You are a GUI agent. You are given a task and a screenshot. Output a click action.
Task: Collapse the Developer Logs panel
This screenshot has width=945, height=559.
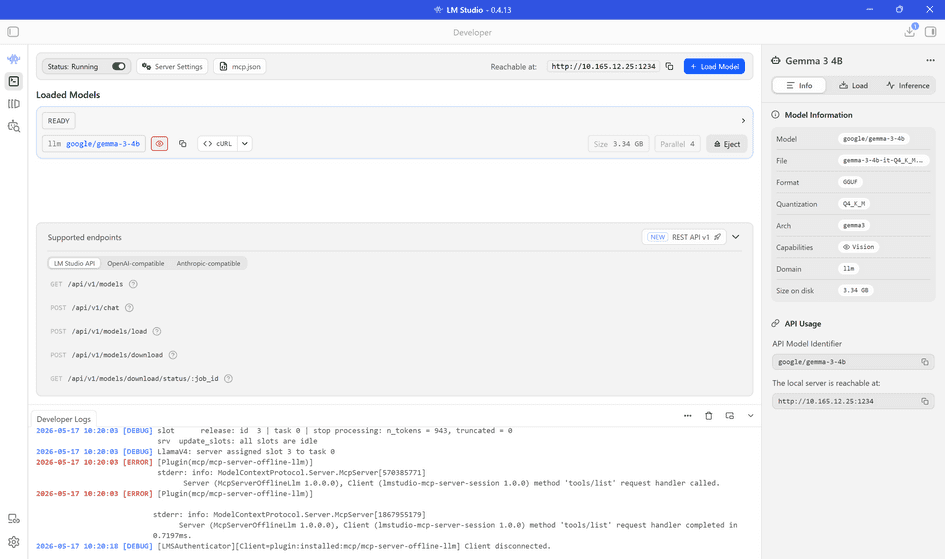(751, 416)
